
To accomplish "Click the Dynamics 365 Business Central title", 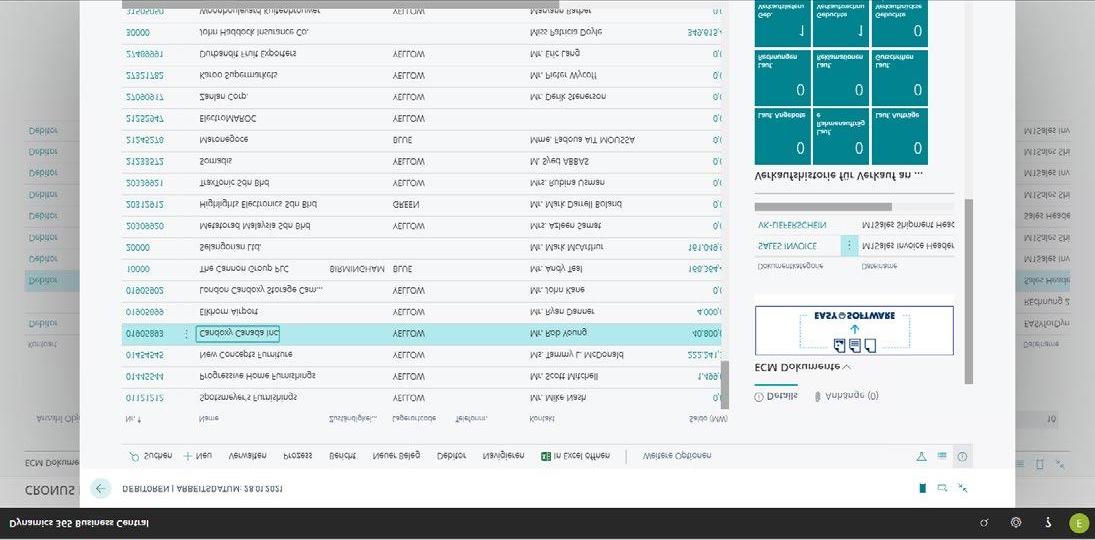I will click(78, 523).
